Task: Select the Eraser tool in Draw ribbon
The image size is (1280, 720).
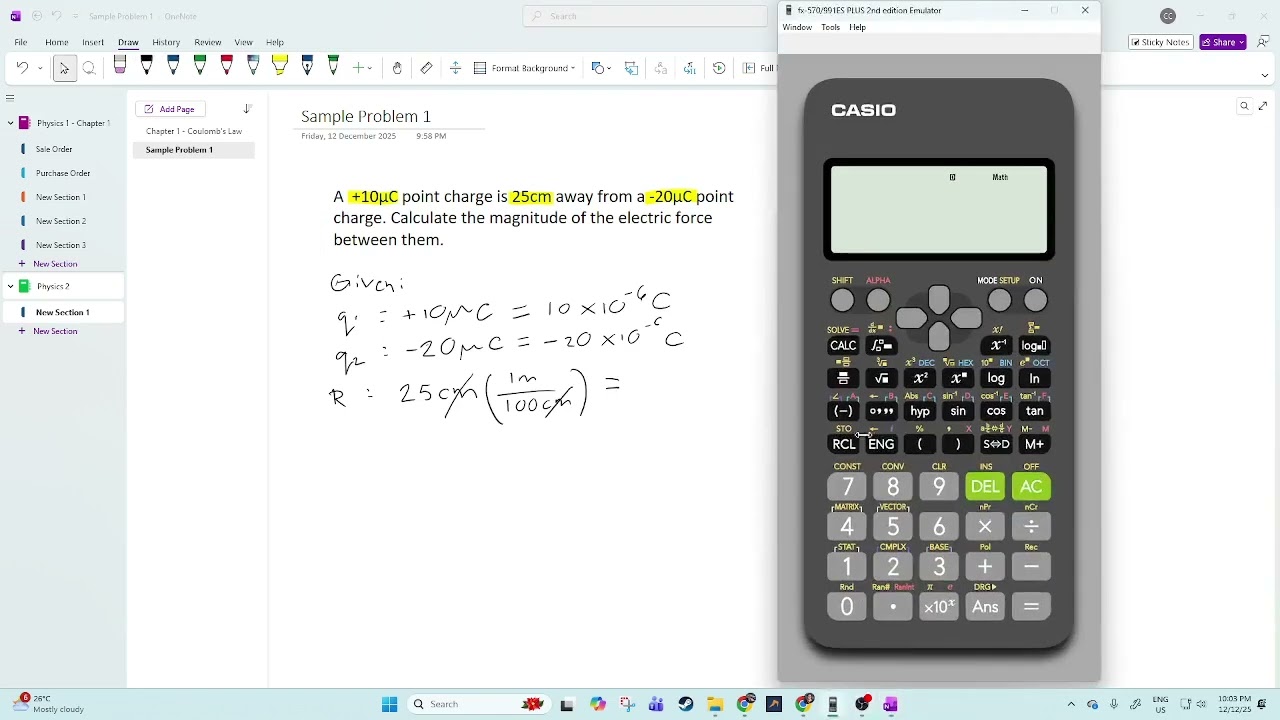Action: [120, 67]
